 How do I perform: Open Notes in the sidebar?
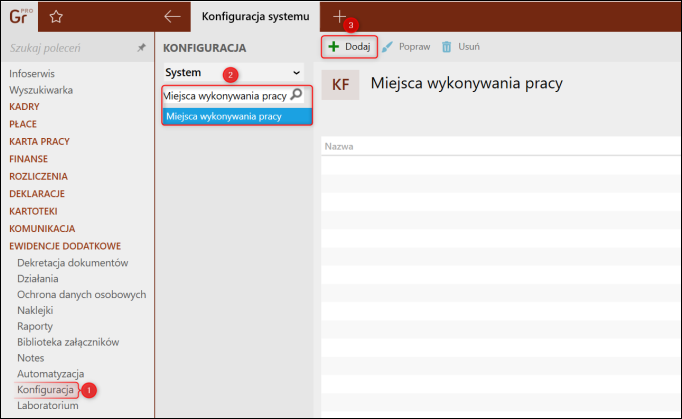coord(30,358)
